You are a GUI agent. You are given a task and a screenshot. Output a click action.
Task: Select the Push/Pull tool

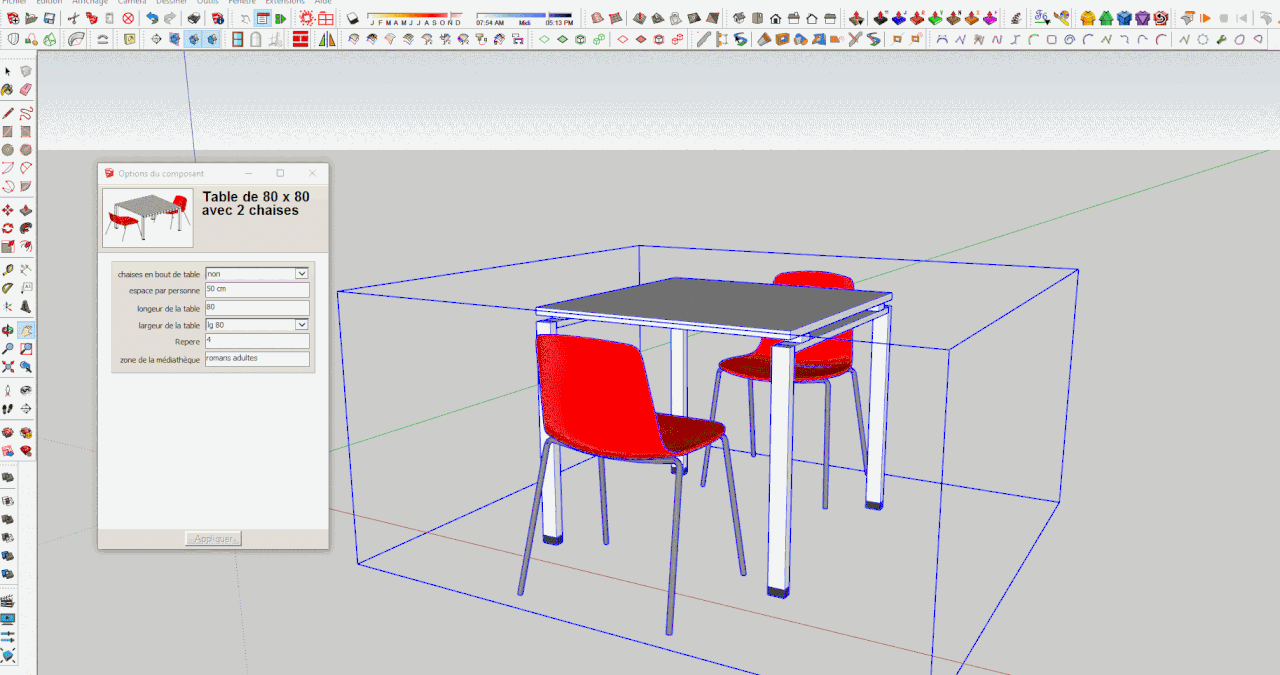pos(26,210)
